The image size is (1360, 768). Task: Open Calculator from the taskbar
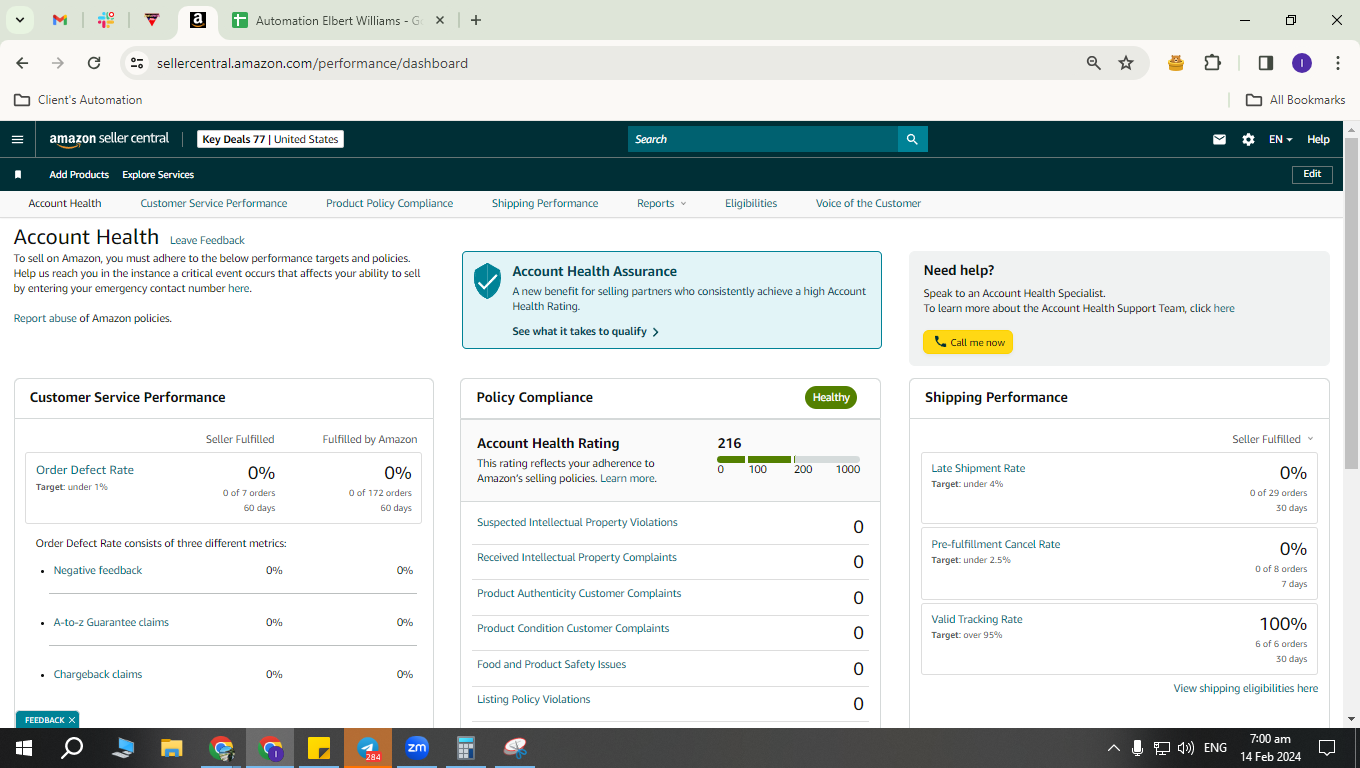[x=466, y=747]
